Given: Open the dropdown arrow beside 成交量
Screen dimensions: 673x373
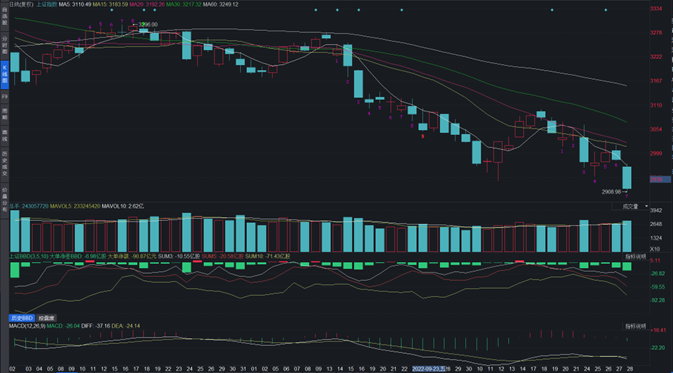Looking at the screenshot, I should click(x=646, y=206).
